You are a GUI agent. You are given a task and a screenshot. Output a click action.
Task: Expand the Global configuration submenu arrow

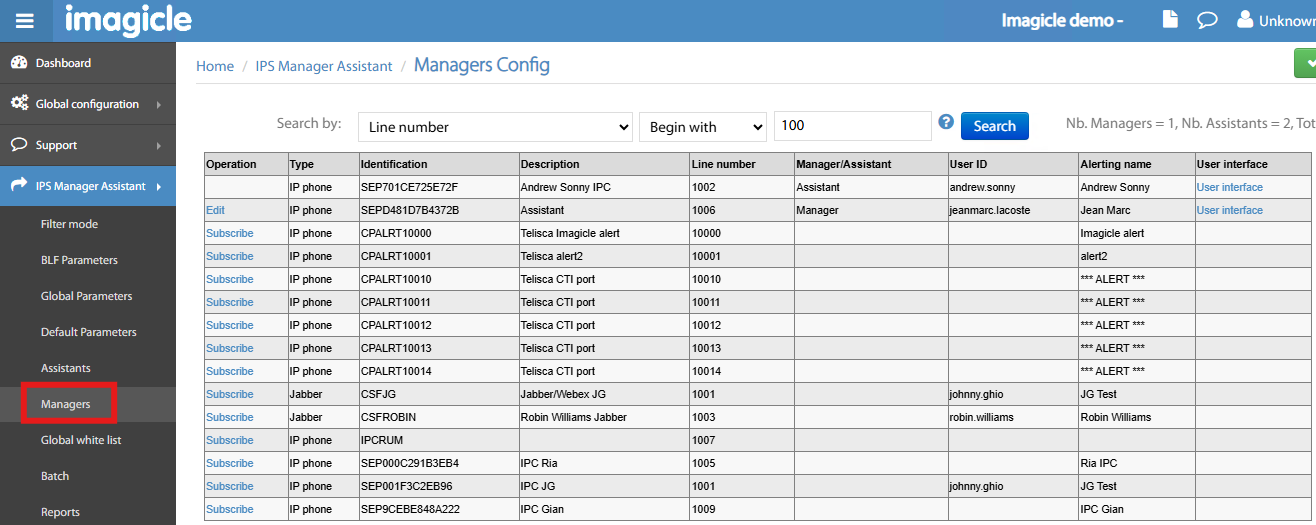[159, 104]
